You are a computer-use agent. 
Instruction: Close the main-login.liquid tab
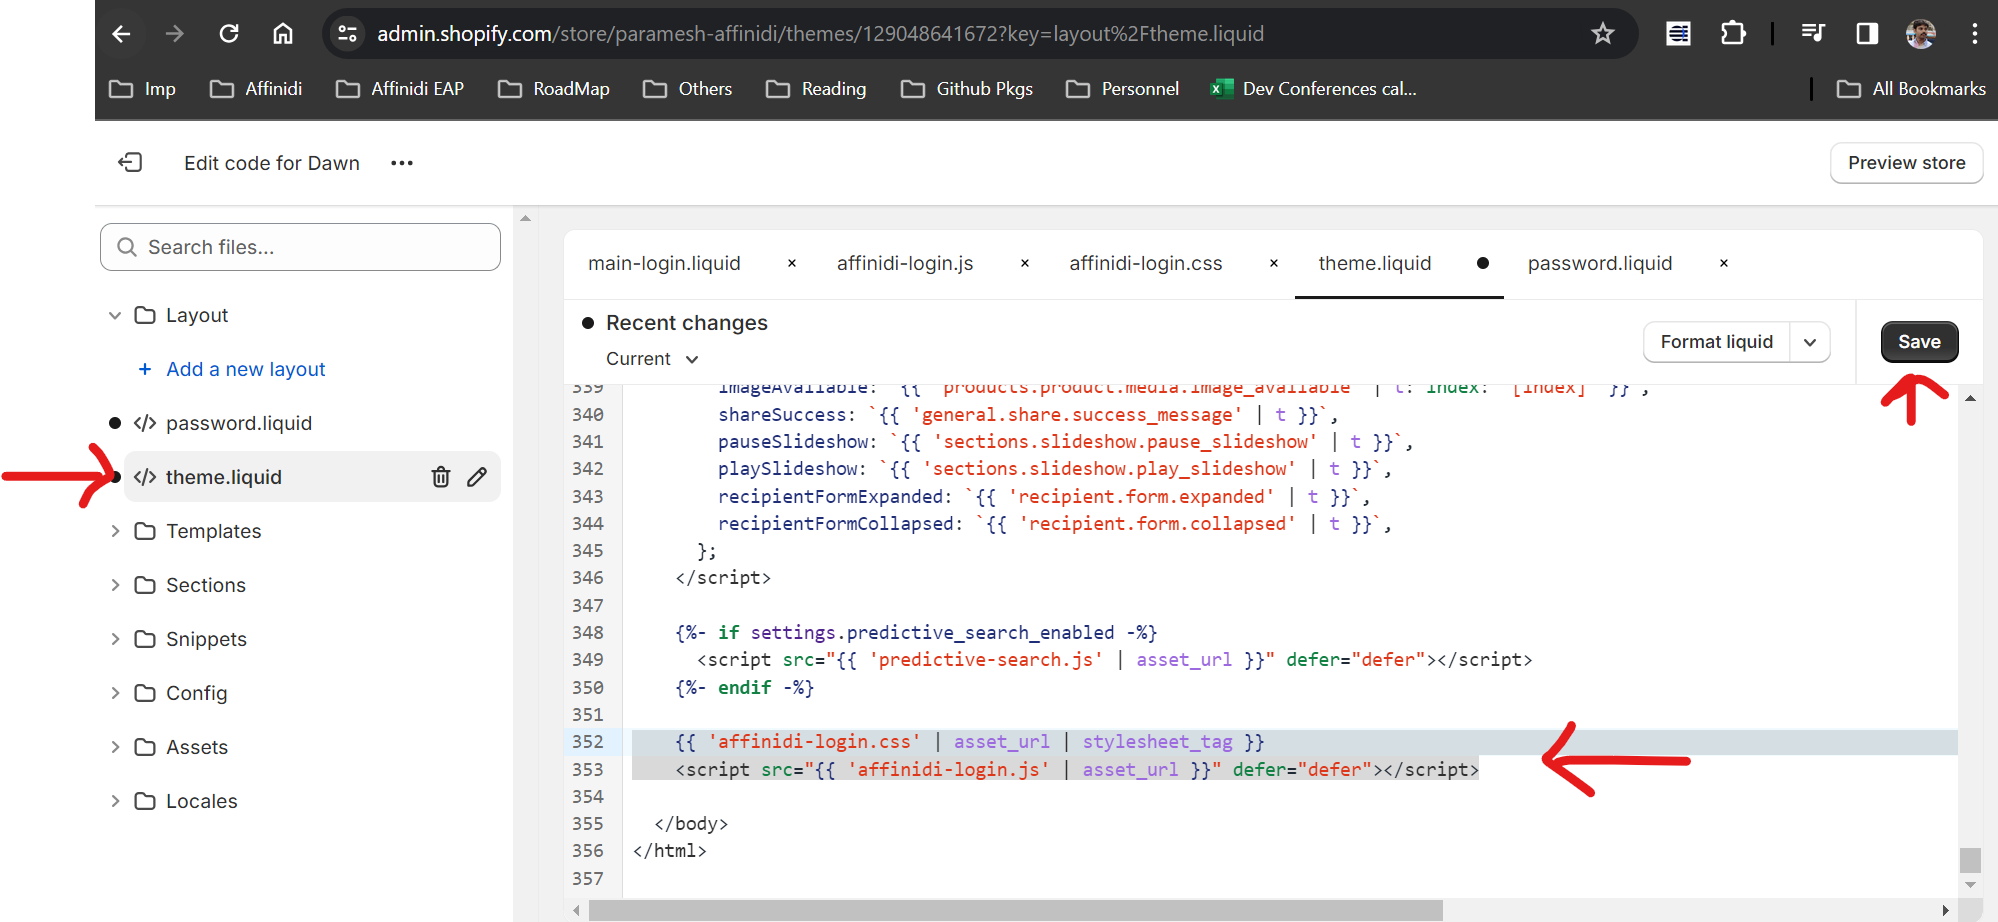[x=792, y=263]
